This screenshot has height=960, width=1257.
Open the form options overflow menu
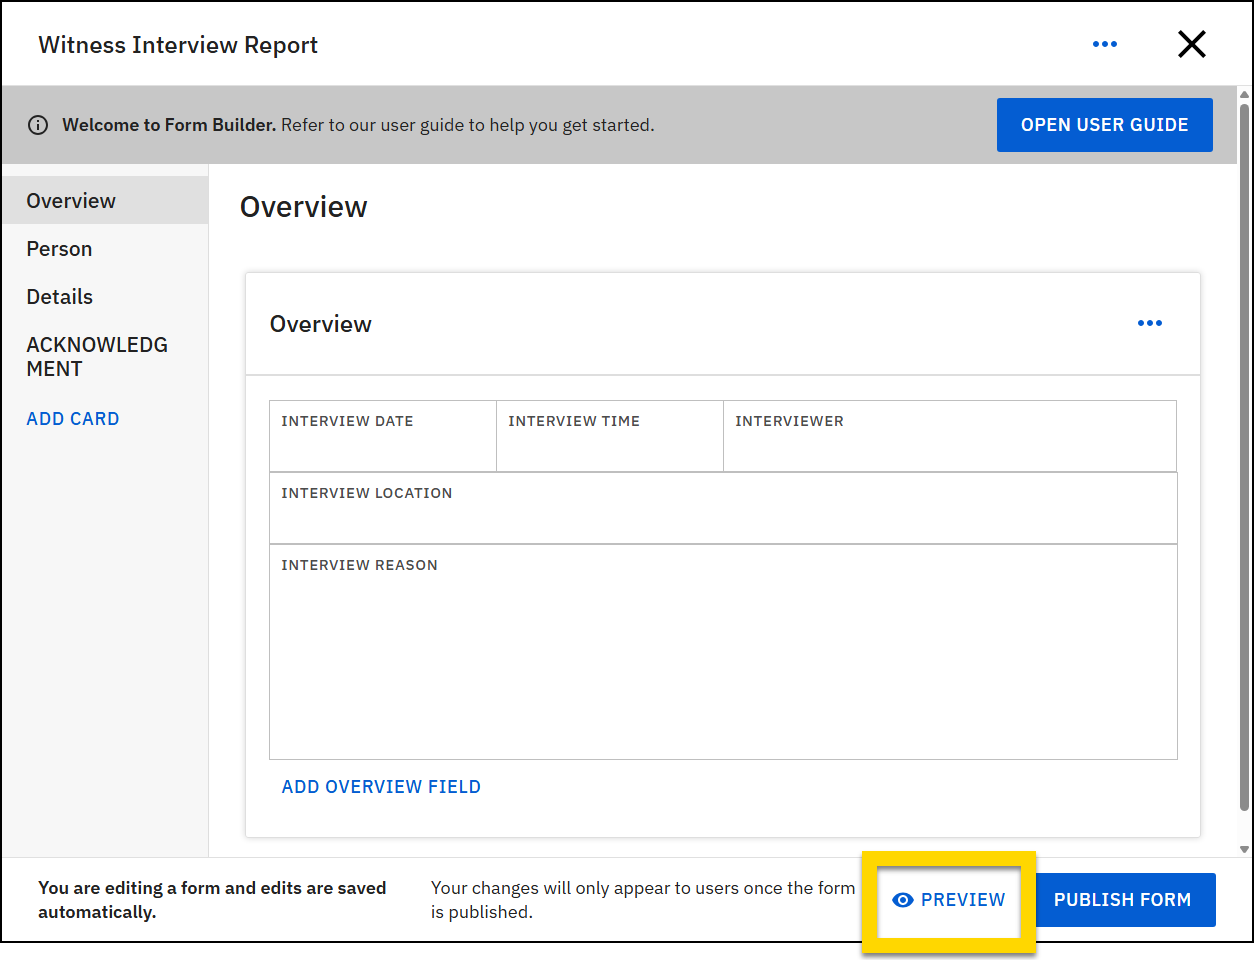pos(1105,43)
